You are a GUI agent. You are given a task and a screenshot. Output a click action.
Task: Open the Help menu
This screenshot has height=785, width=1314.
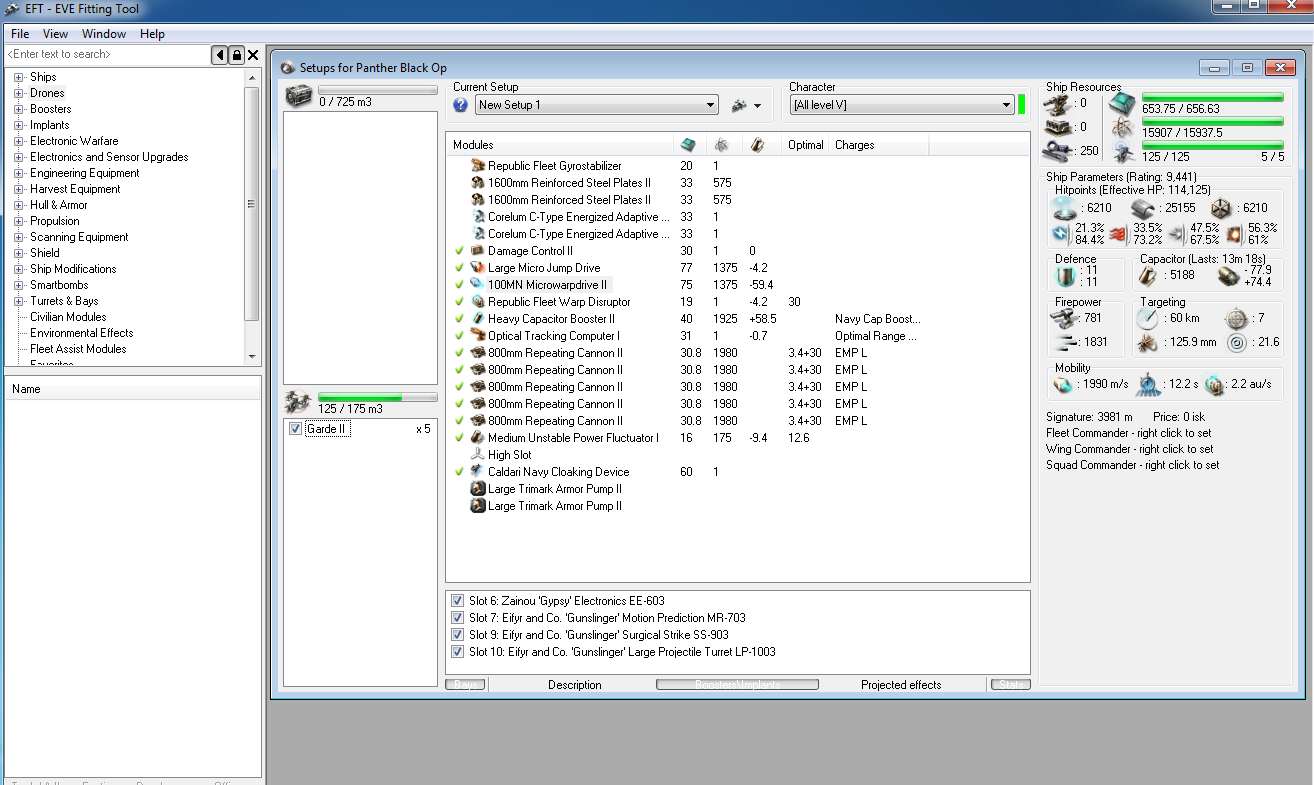(x=152, y=34)
